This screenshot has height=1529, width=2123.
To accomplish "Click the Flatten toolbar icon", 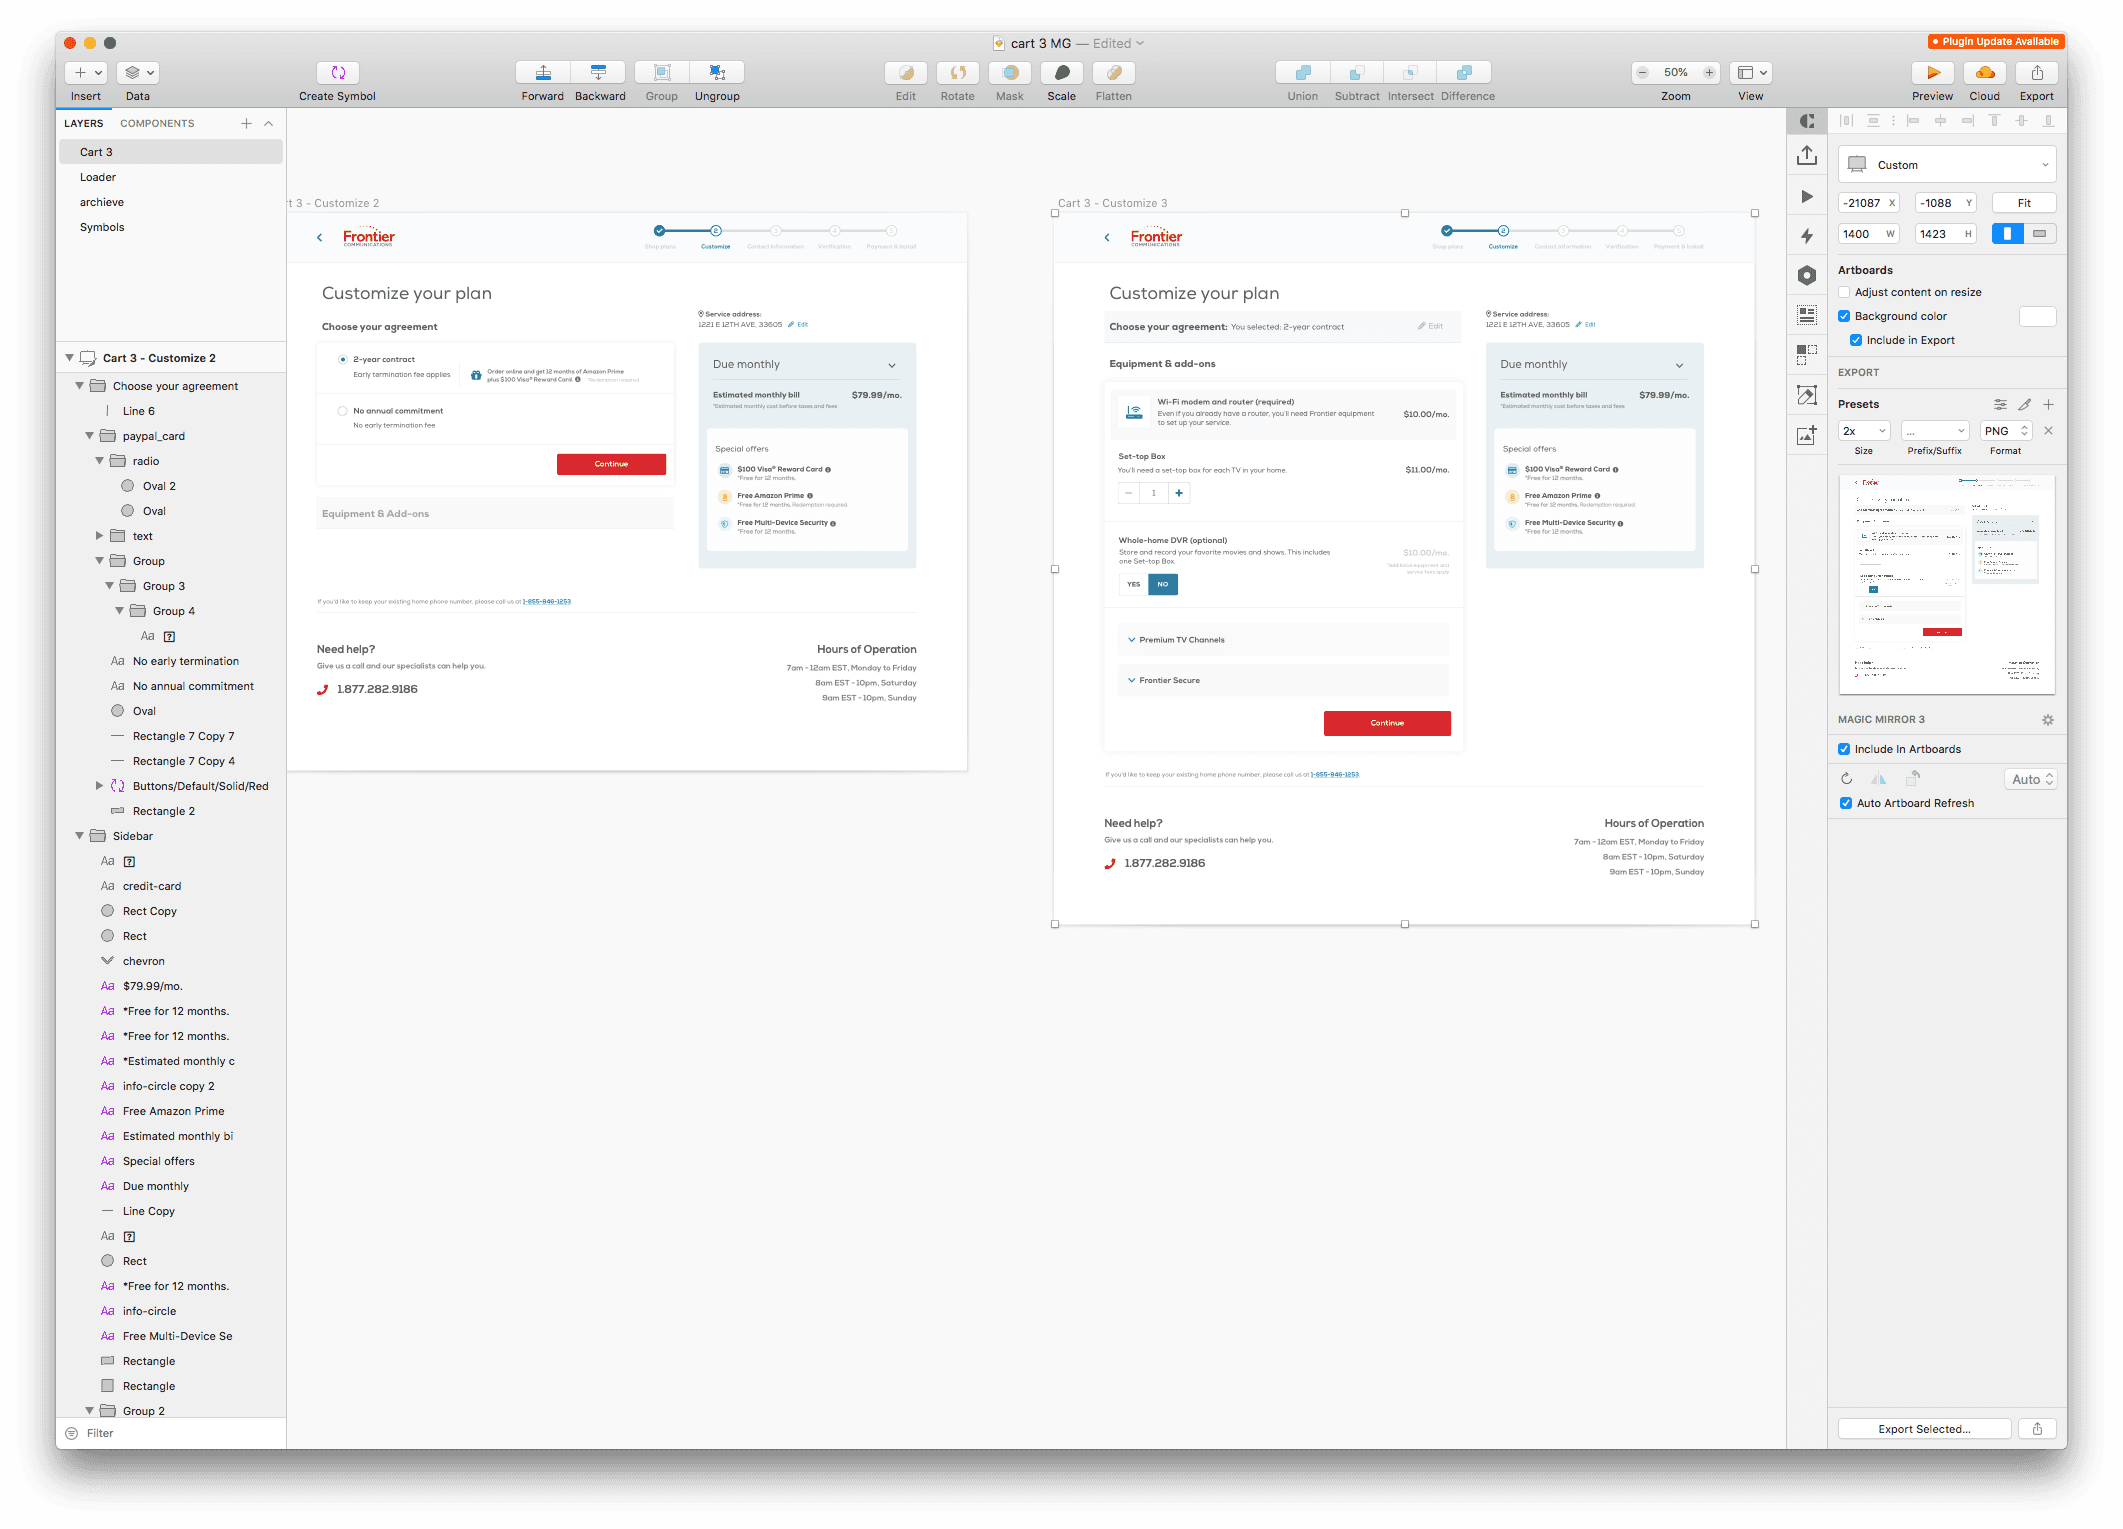I will click(1114, 73).
